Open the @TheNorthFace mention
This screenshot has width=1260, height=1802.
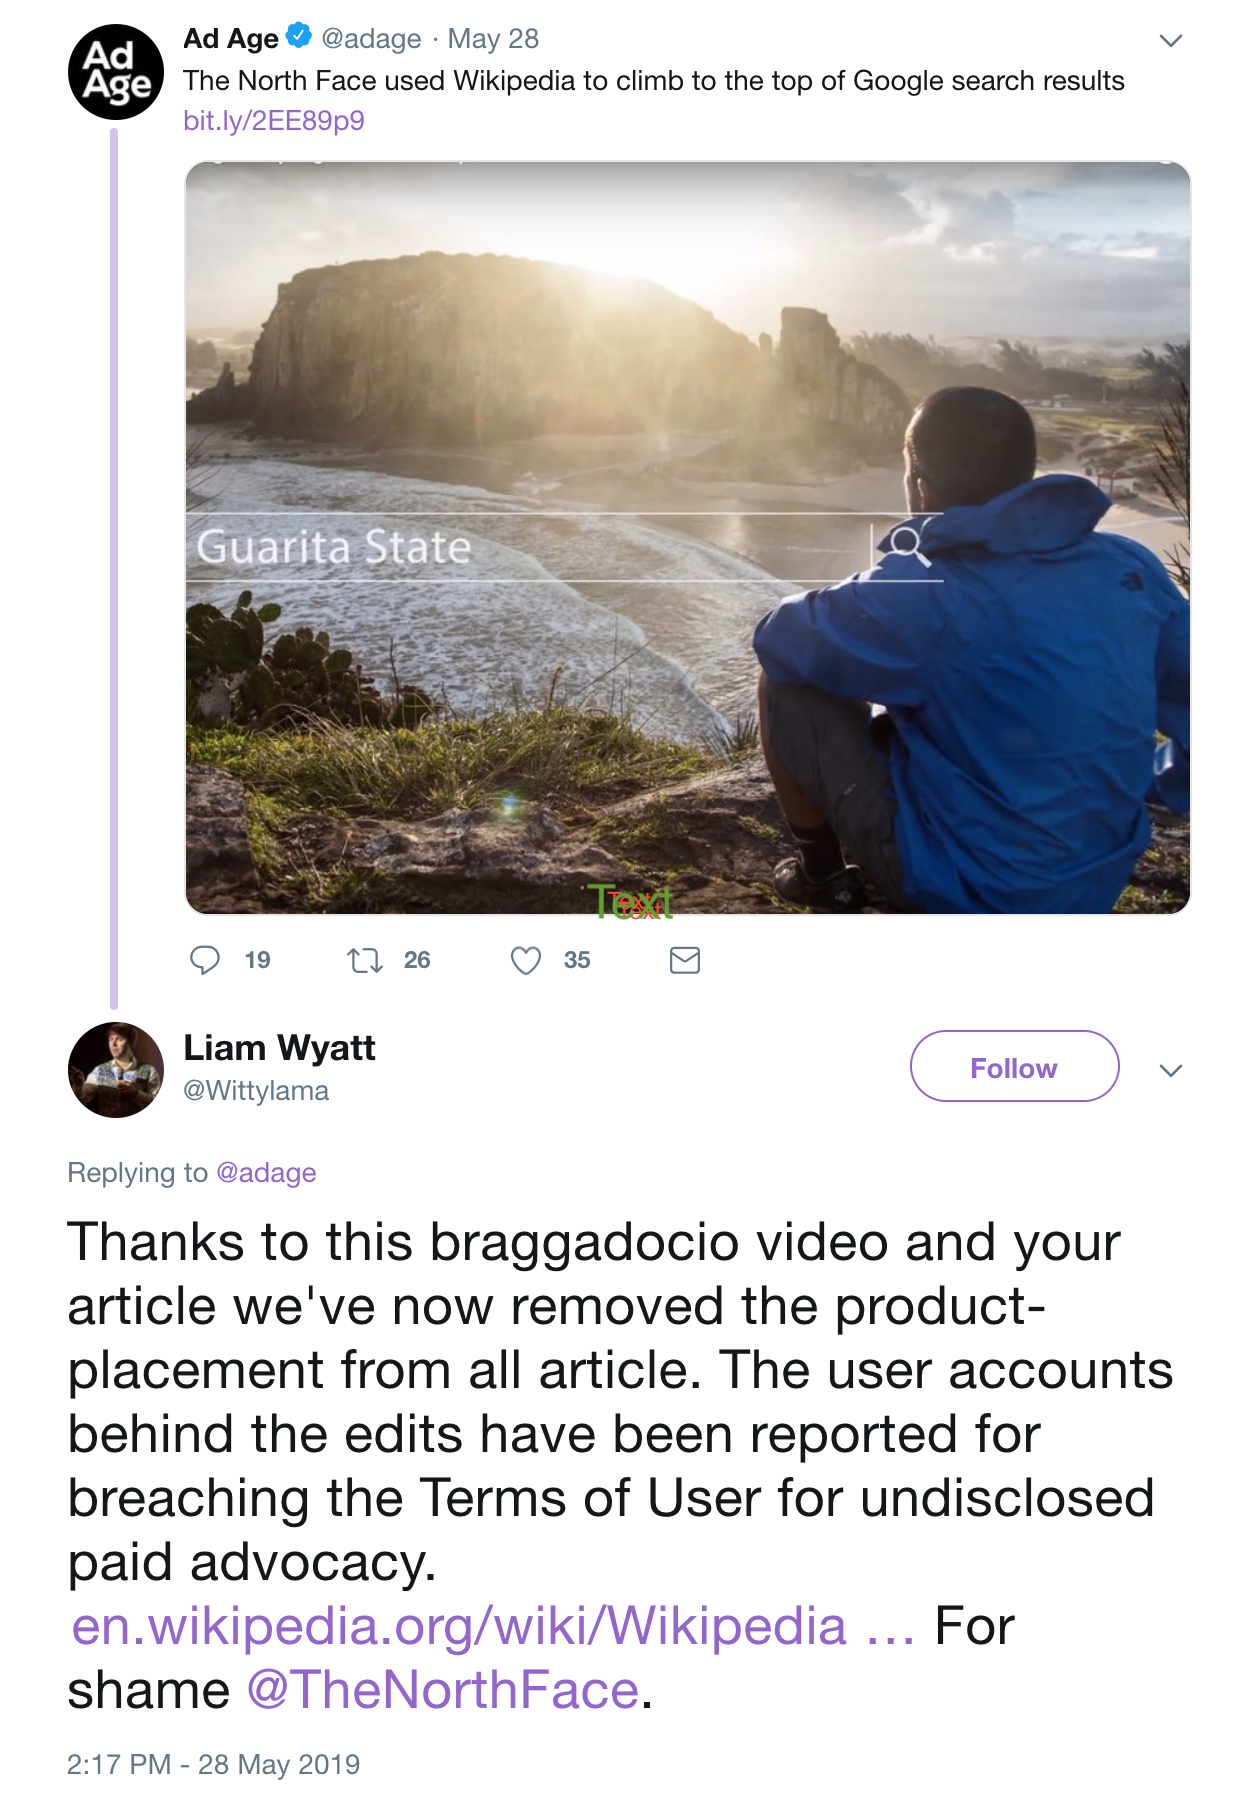pyautogui.click(x=442, y=1690)
